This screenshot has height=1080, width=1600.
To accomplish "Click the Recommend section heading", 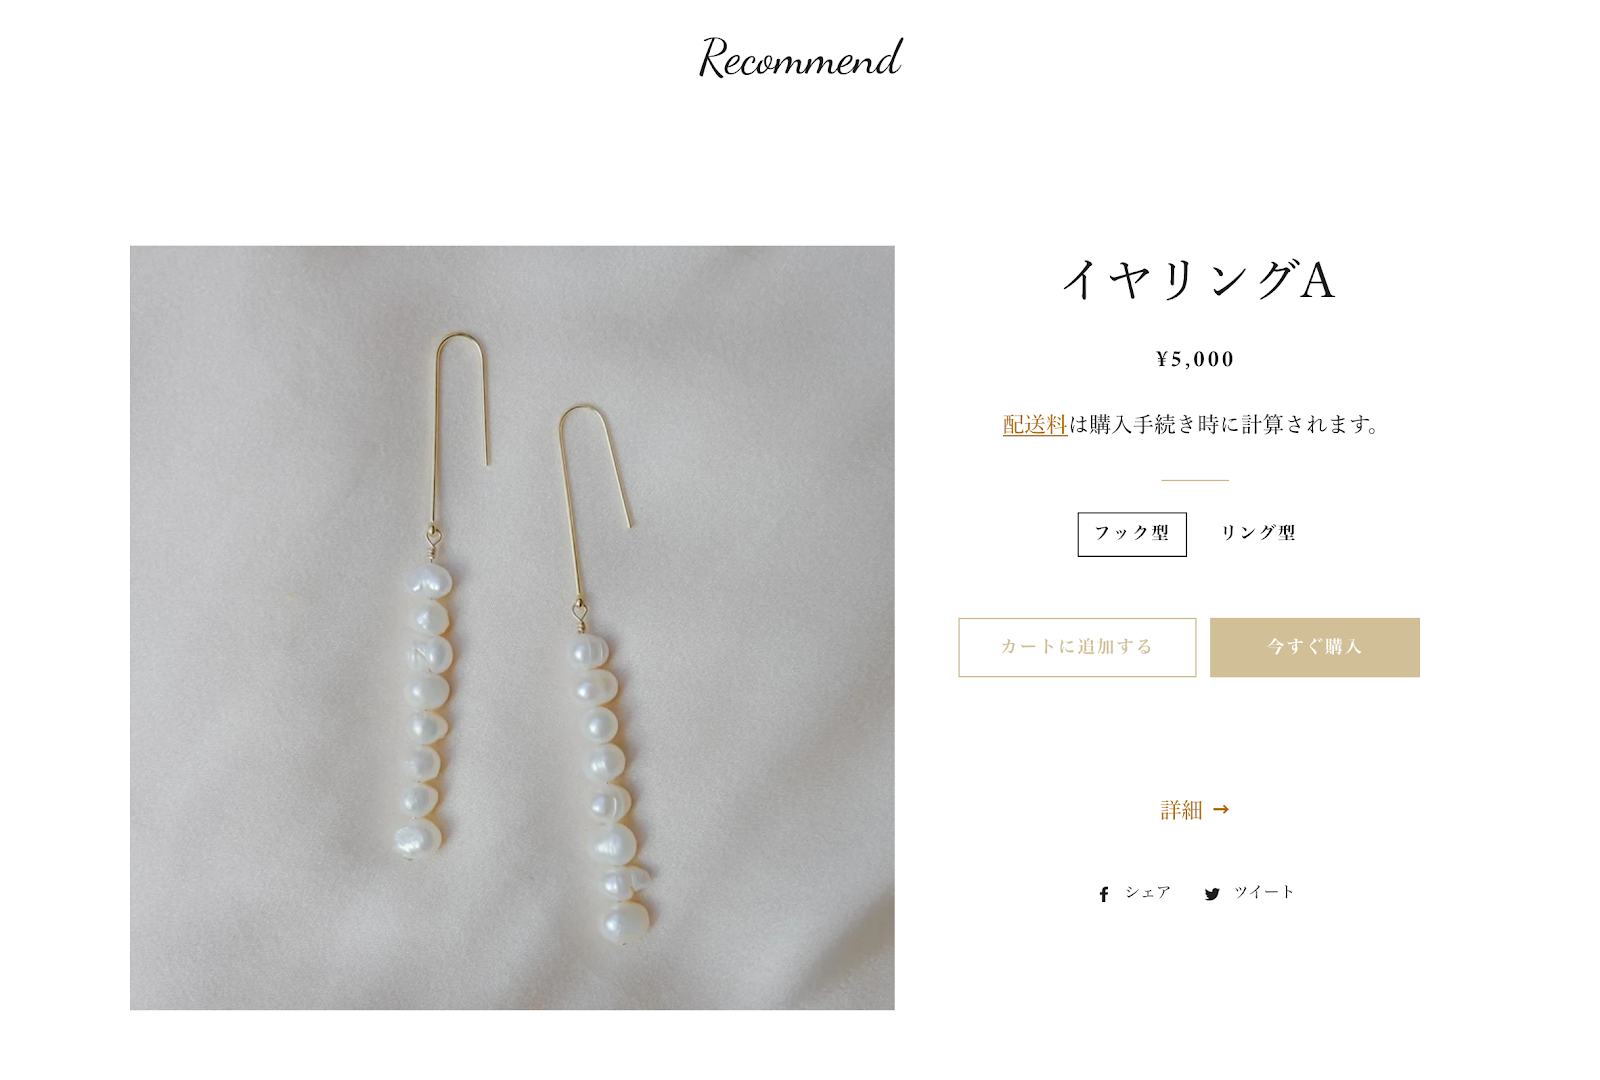I will pos(800,57).
